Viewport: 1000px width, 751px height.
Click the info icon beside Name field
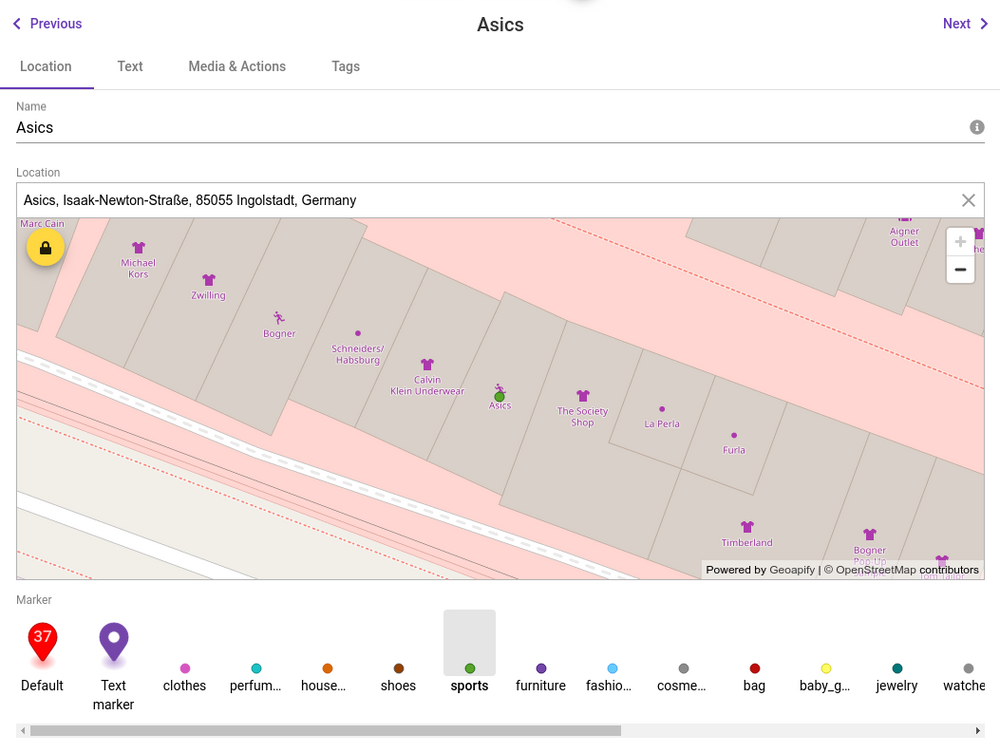(x=977, y=128)
